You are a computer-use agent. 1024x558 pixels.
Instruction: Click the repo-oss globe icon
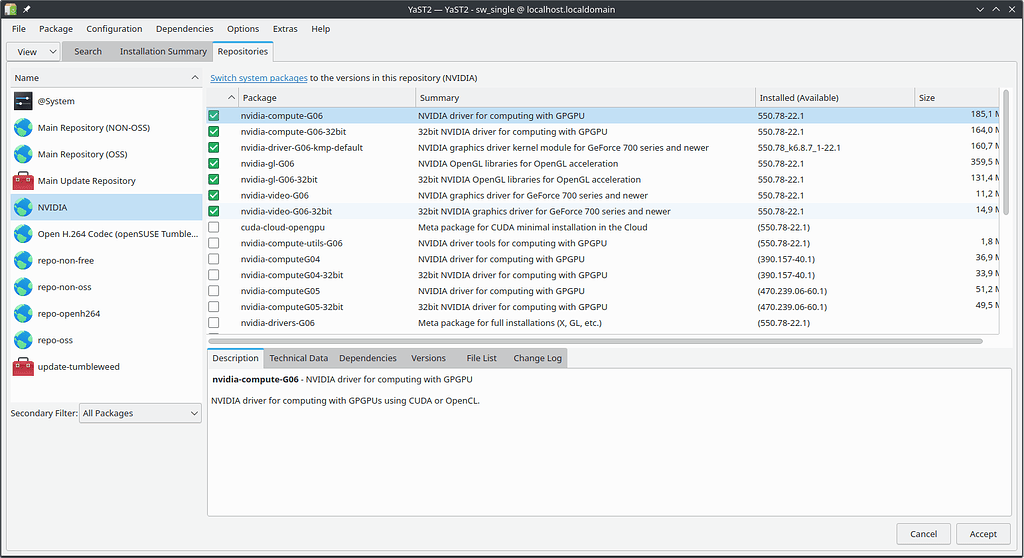pos(23,340)
